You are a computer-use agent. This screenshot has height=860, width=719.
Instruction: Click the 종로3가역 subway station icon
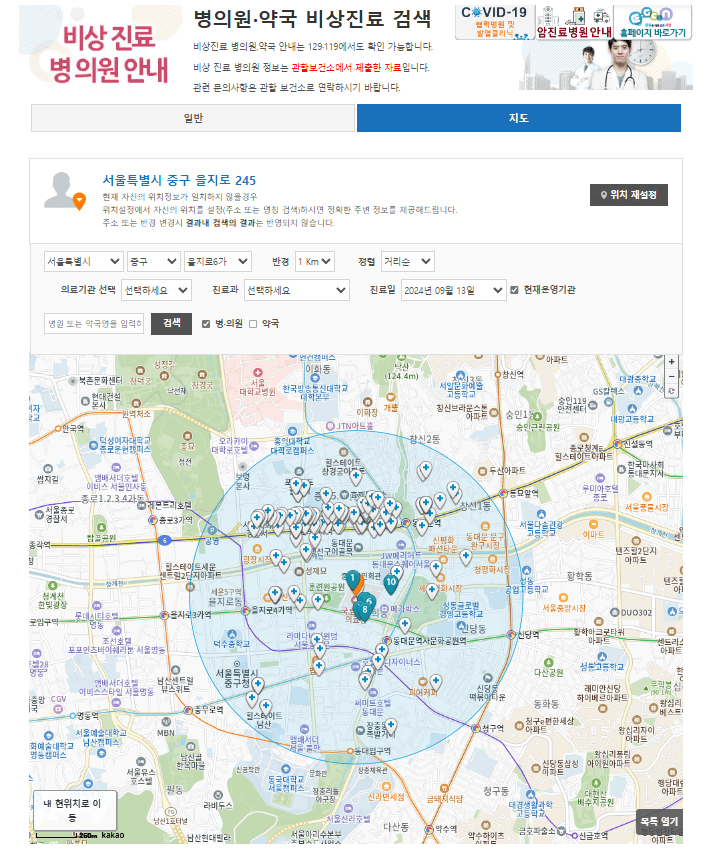[153, 519]
